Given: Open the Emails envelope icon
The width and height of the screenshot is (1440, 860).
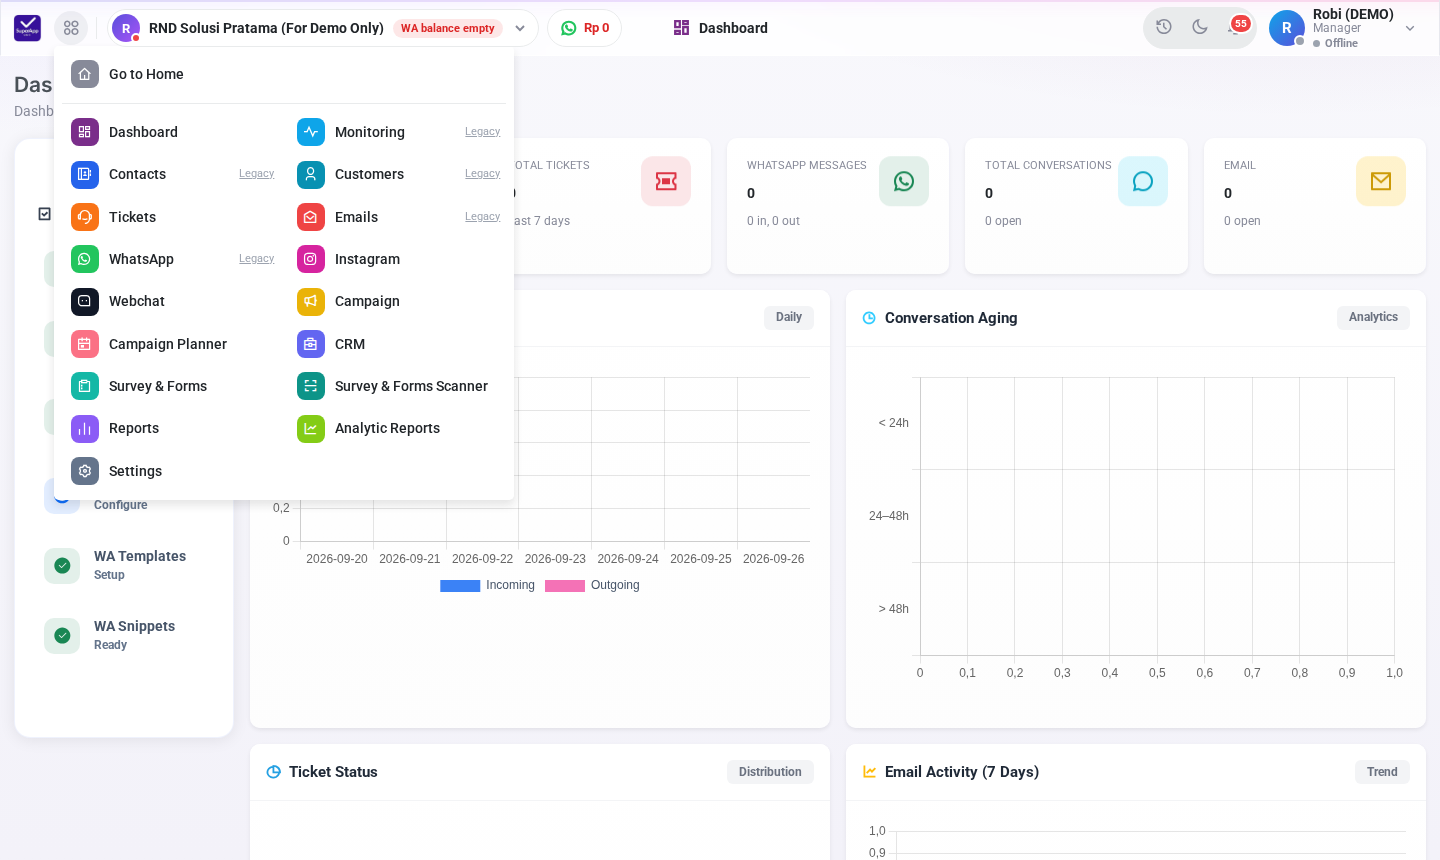Looking at the screenshot, I should (311, 217).
